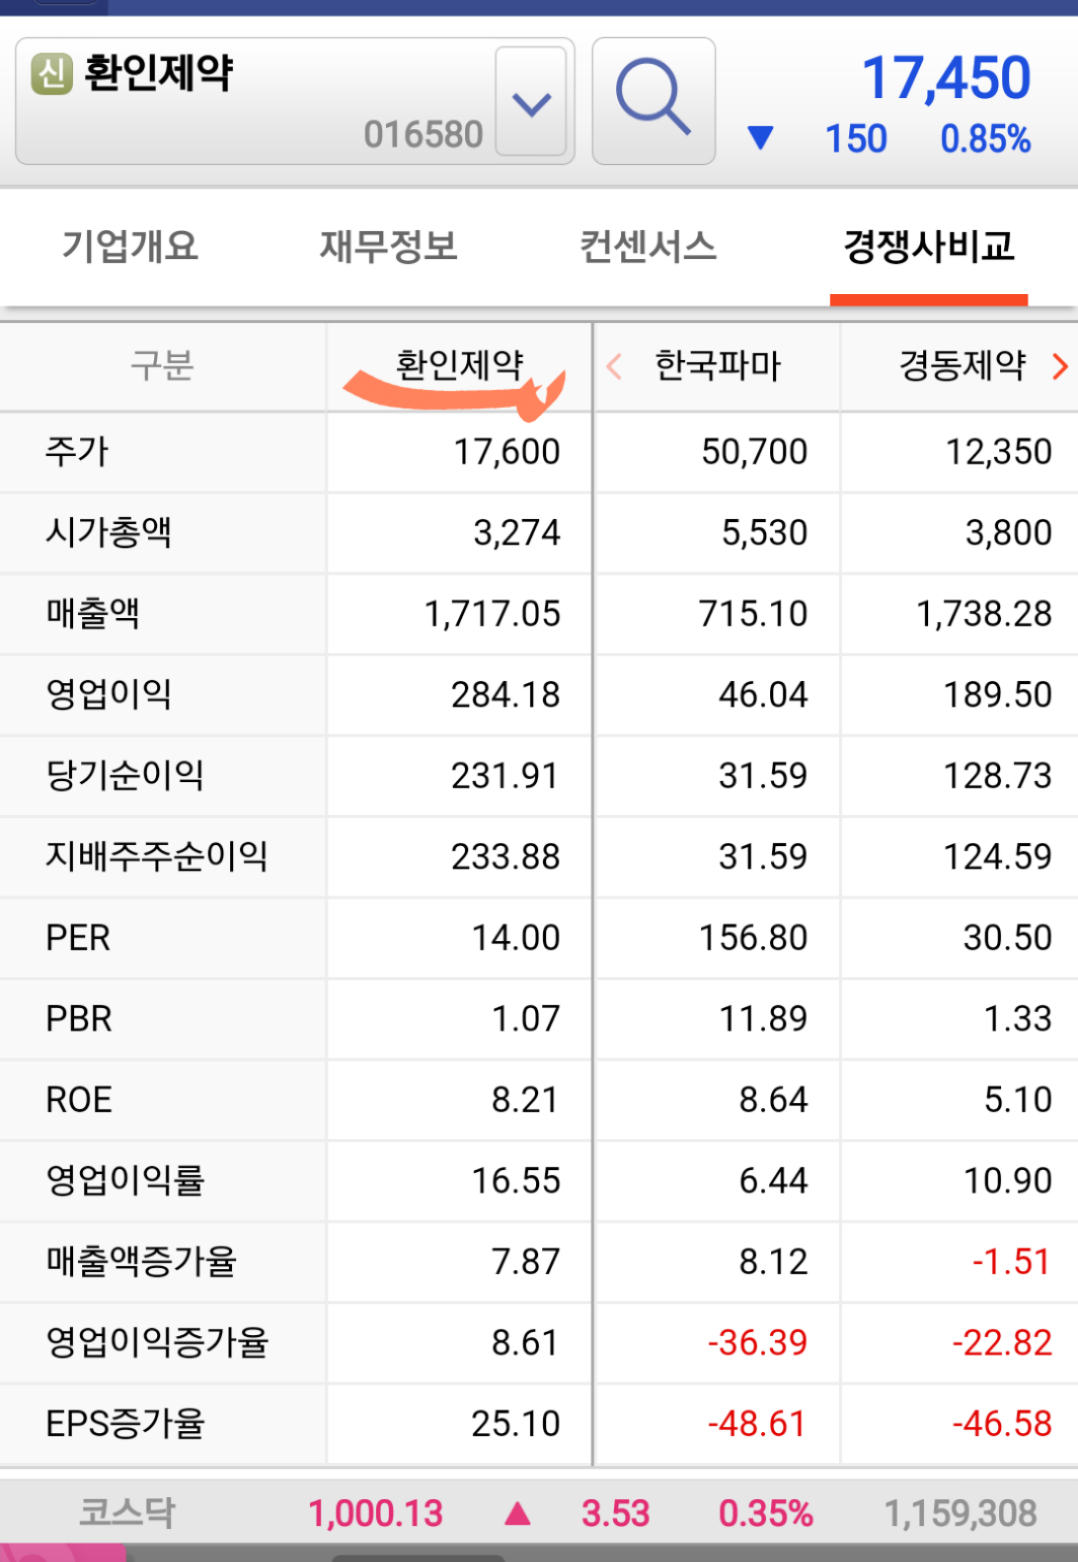Screen dimensions: 1078x1562
Task: Show previous competitor with left chevron
Action: [615, 367]
